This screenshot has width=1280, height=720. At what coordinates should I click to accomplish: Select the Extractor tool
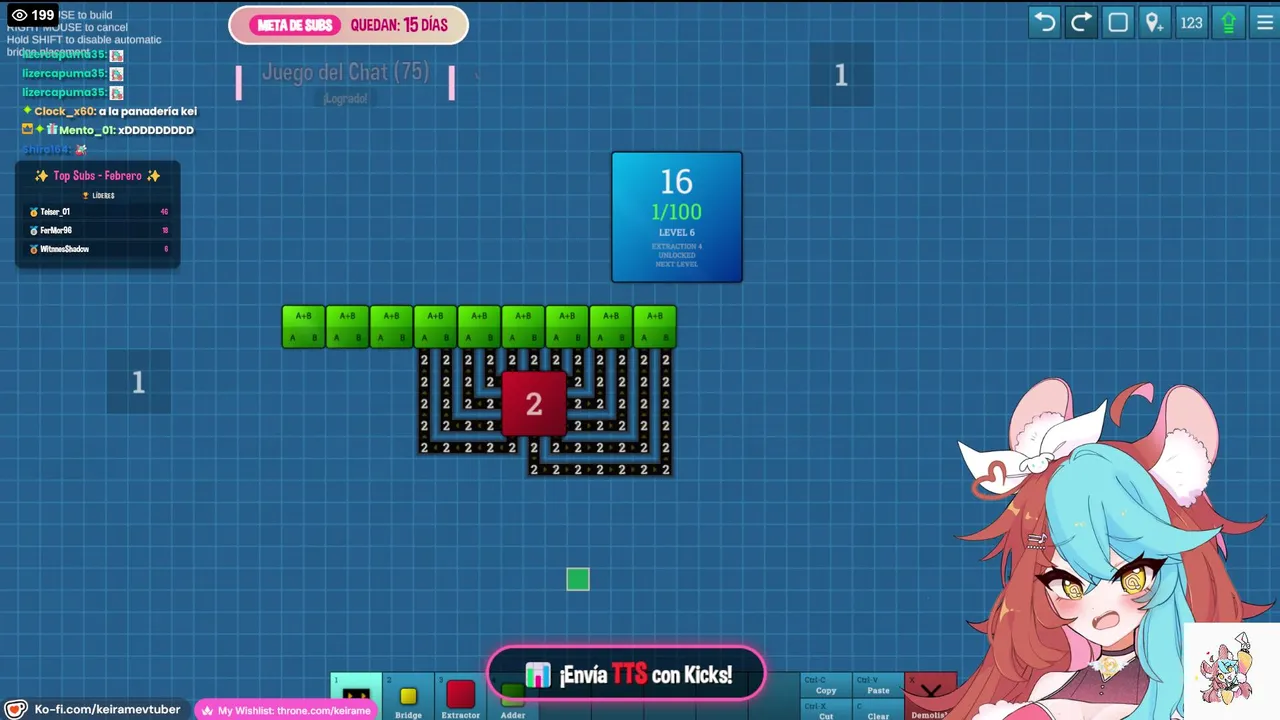[460, 697]
